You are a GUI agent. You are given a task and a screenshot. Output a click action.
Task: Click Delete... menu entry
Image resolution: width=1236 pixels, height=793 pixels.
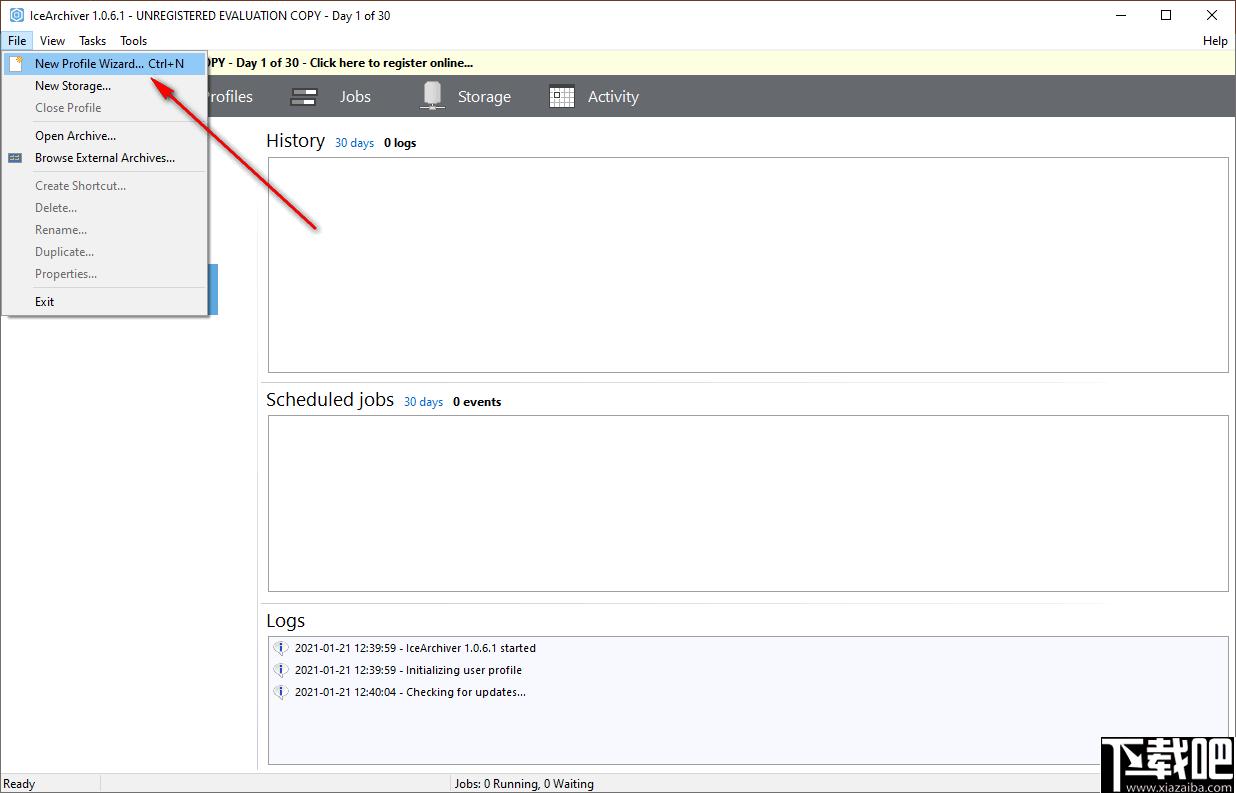105,208
